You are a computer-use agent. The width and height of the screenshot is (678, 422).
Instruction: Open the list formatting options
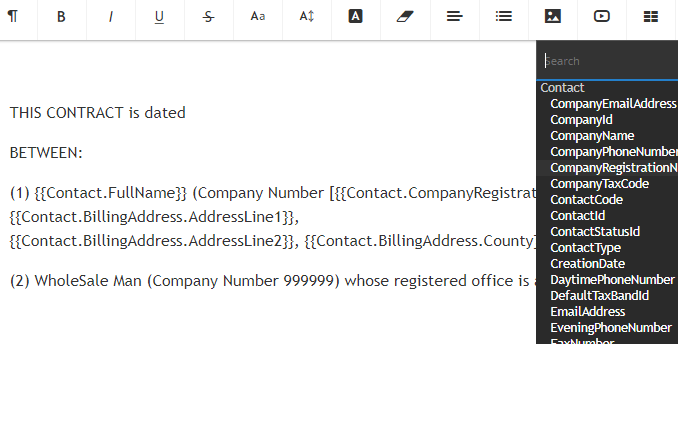(504, 16)
